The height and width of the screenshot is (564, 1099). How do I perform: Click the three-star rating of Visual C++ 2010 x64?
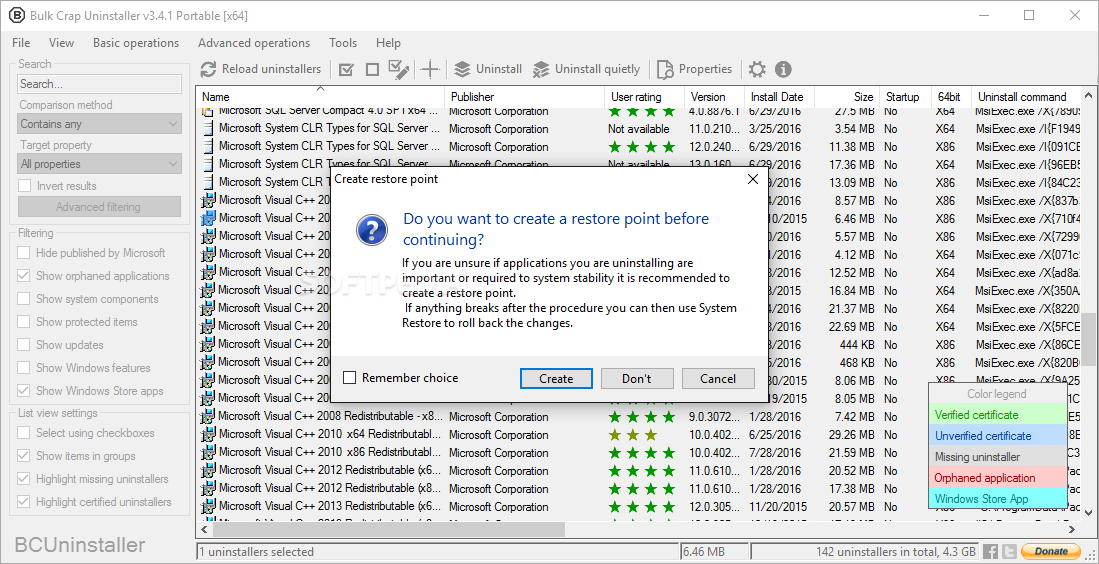(633, 434)
